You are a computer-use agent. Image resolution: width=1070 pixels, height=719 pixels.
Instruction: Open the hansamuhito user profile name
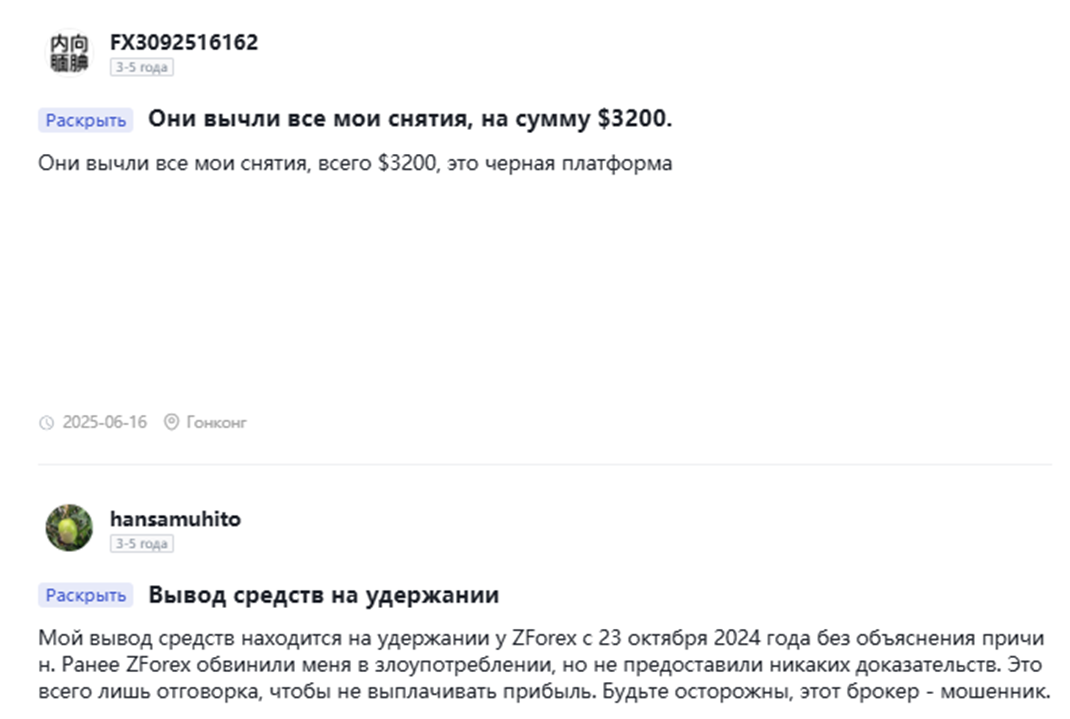point(175,519)
